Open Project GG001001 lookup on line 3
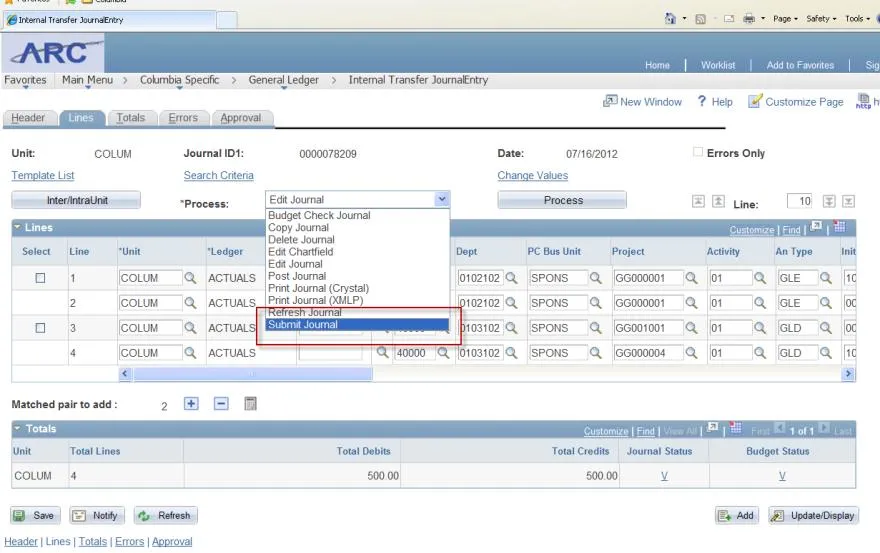The width and height of the screenshot is (880, 553). (x=691, y=328)
